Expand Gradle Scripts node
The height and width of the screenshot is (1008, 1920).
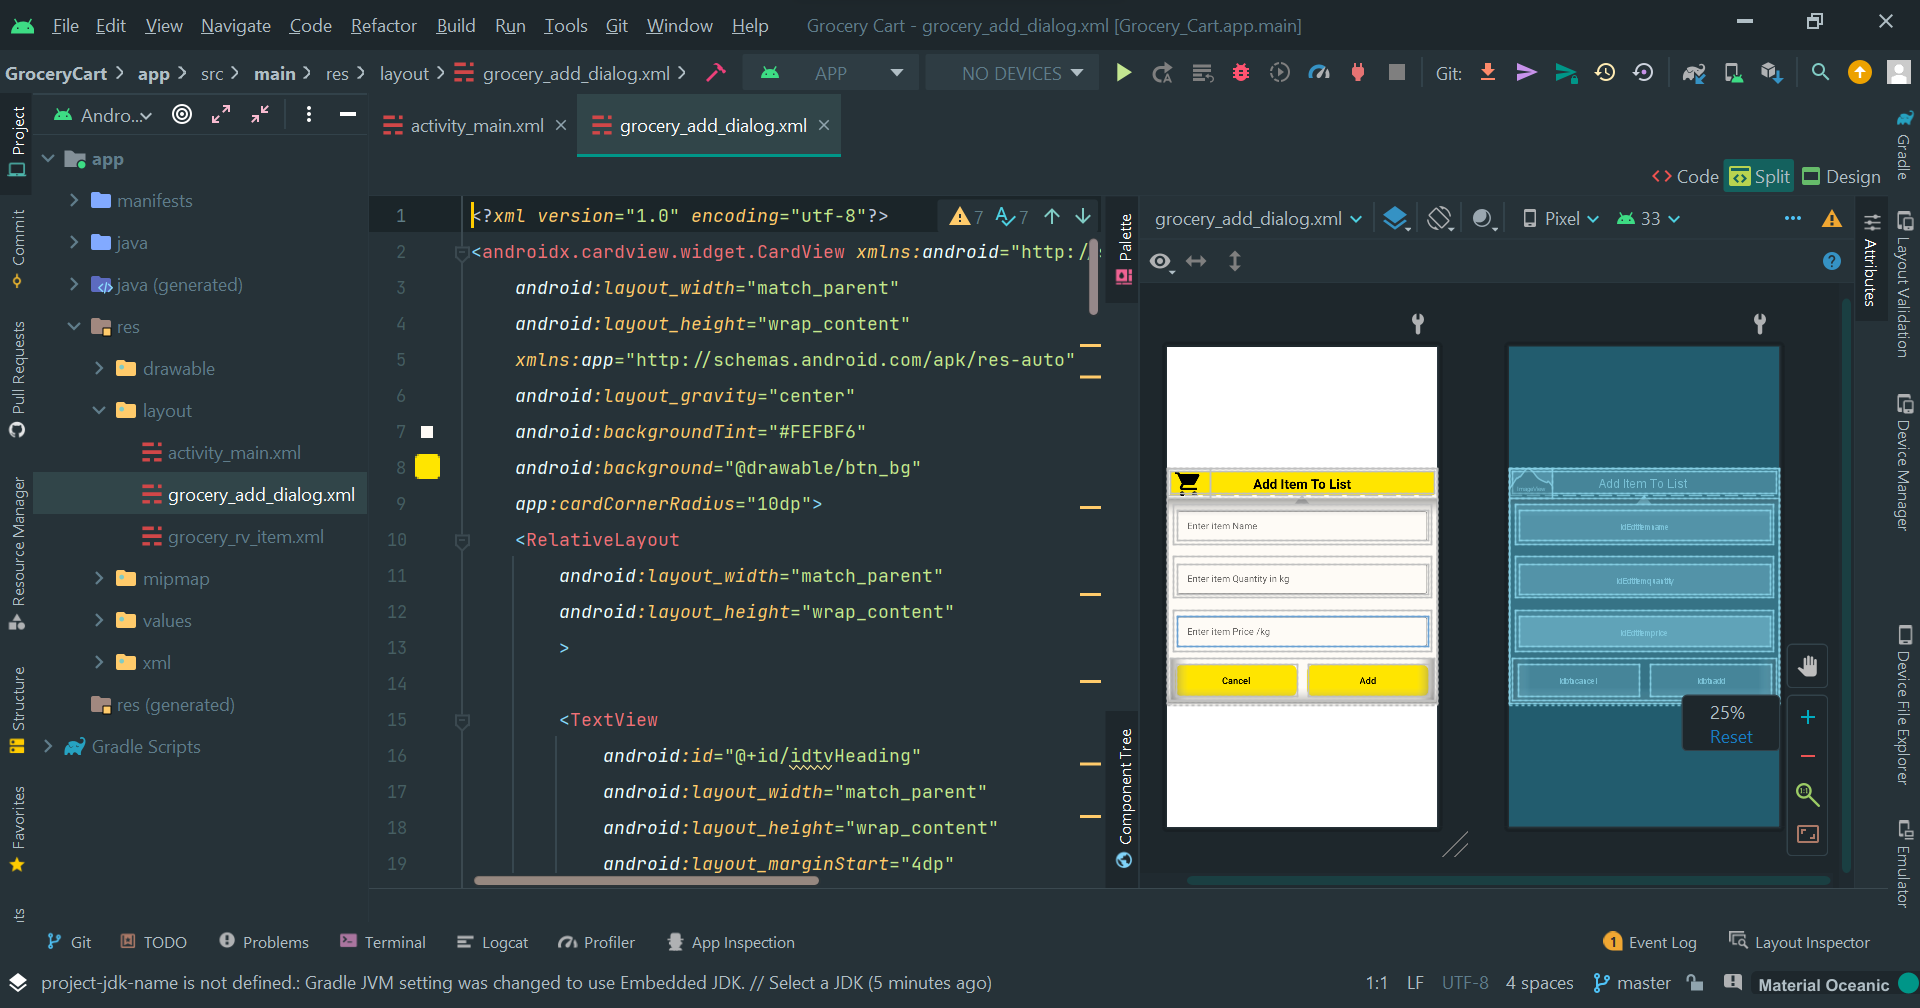[x=48, y=746]
